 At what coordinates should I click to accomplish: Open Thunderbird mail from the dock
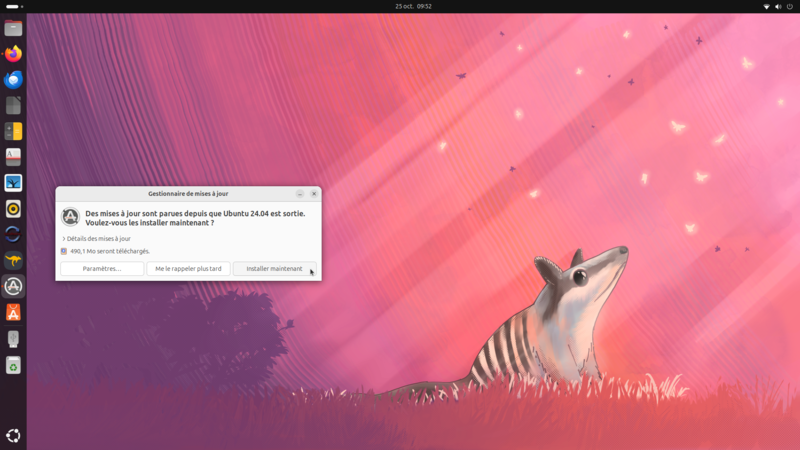13,80
